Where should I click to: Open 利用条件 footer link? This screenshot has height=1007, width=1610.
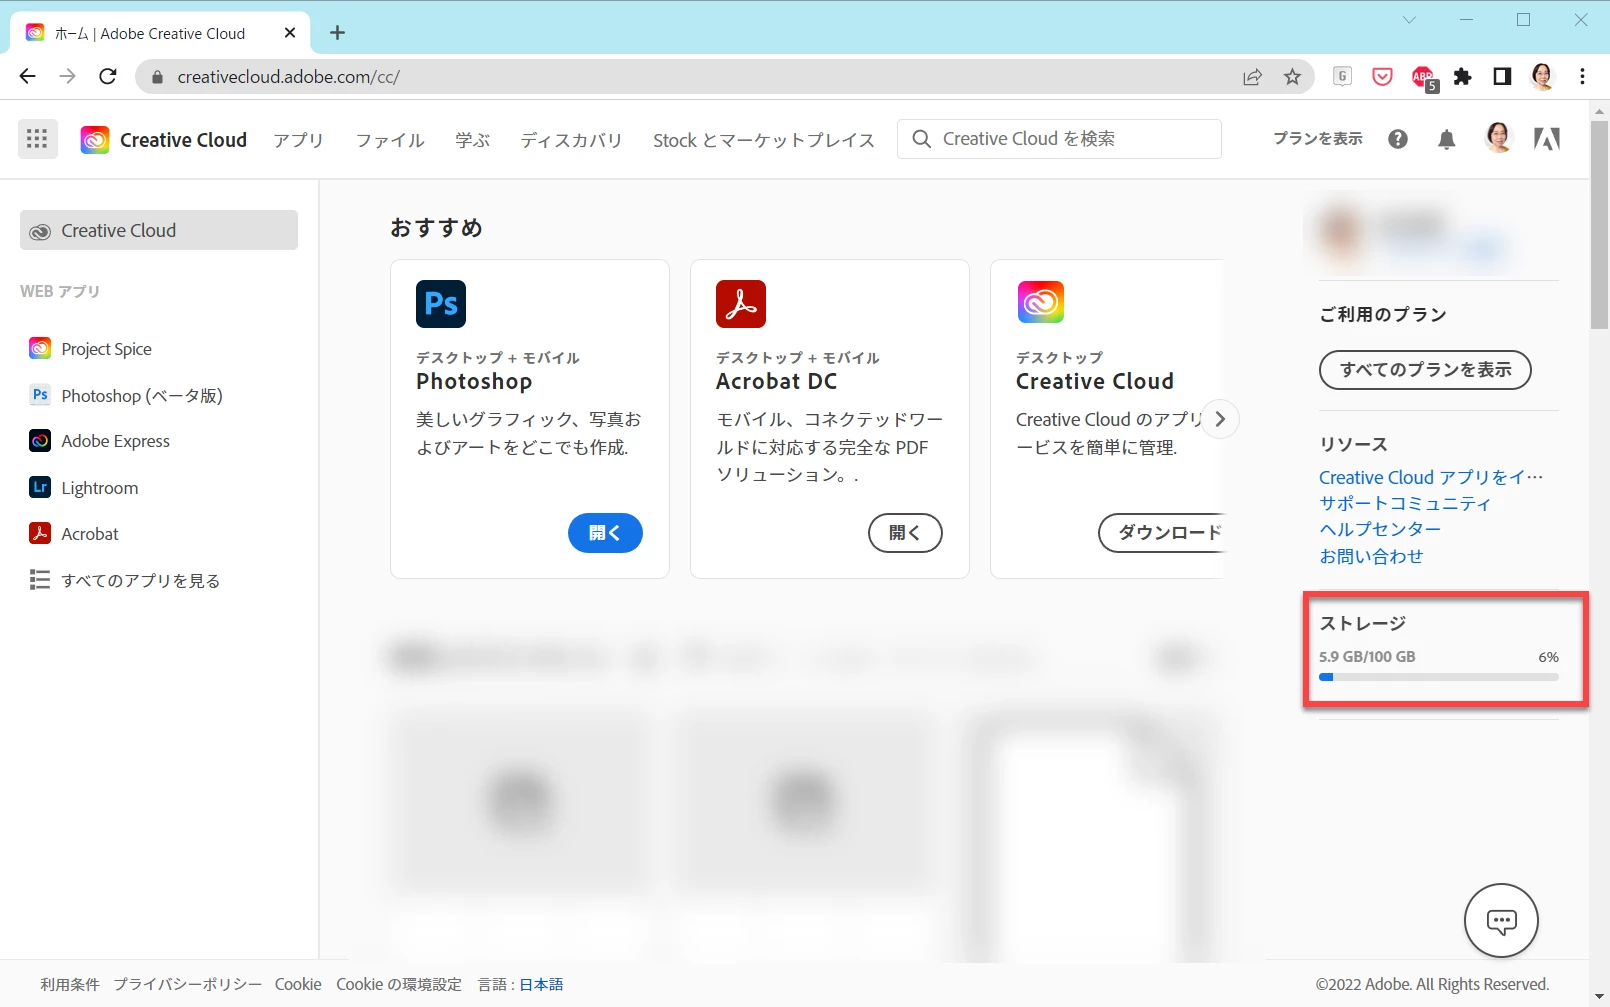click(x=70, y=984)
